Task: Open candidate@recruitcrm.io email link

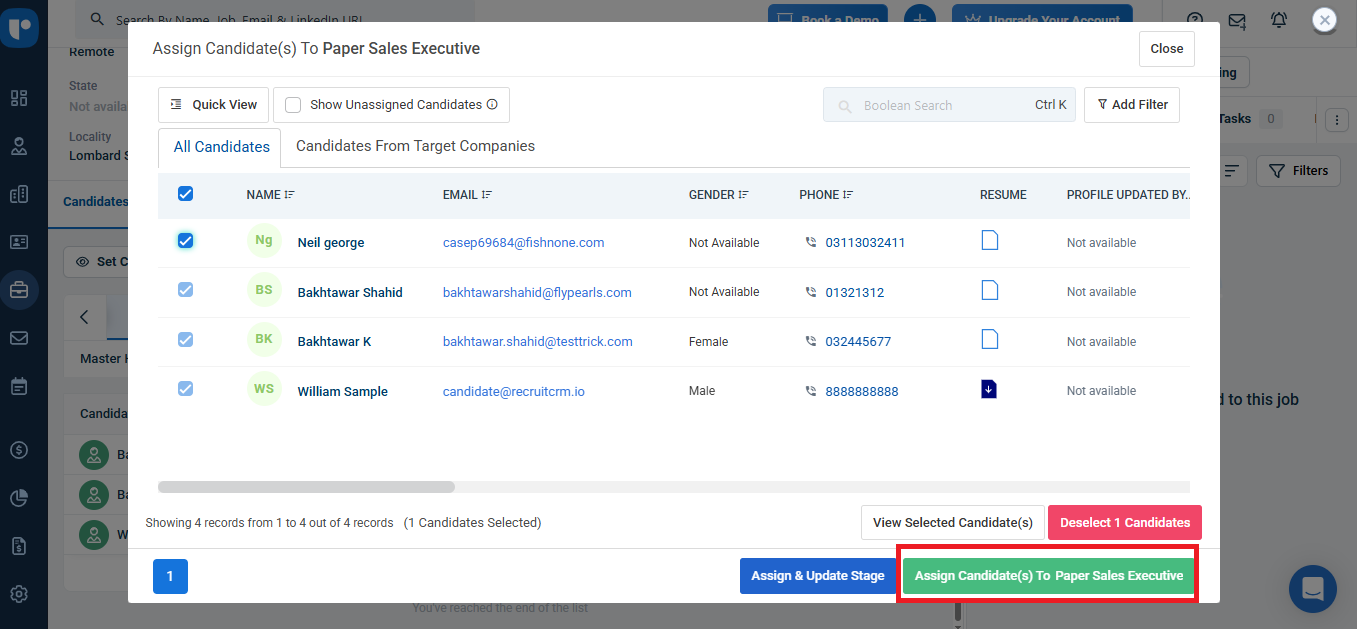Action: pos(514,392)
